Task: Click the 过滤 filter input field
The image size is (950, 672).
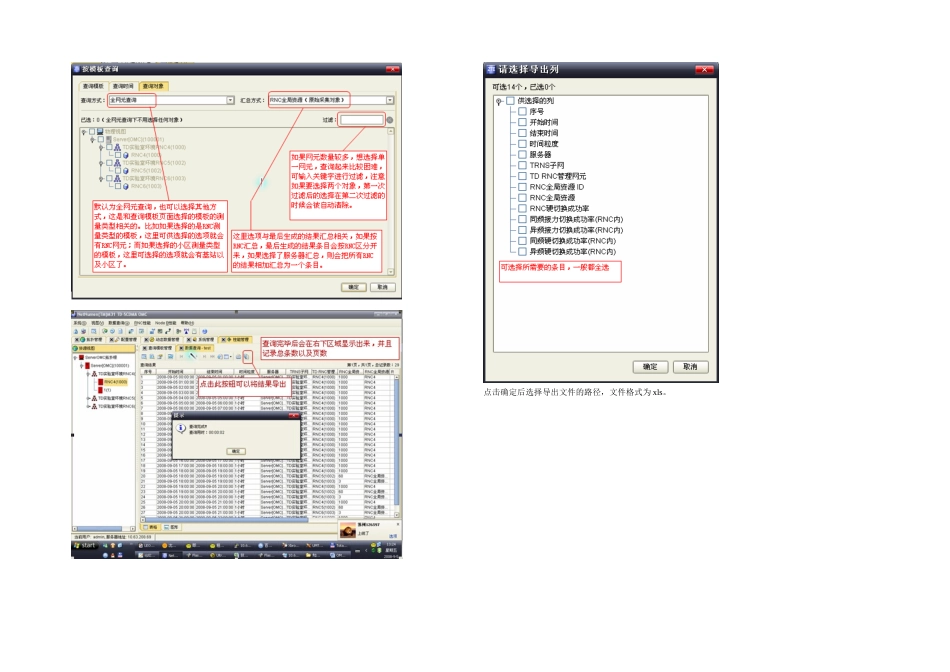Action: pos(362,120)
